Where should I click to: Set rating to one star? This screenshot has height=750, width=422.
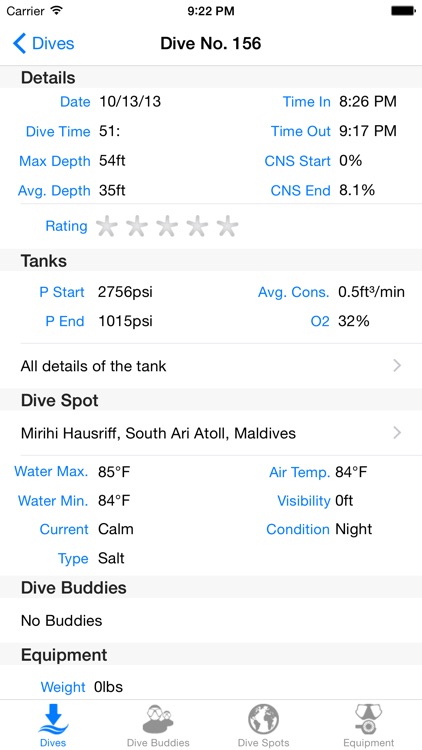[x=106, y=226]
